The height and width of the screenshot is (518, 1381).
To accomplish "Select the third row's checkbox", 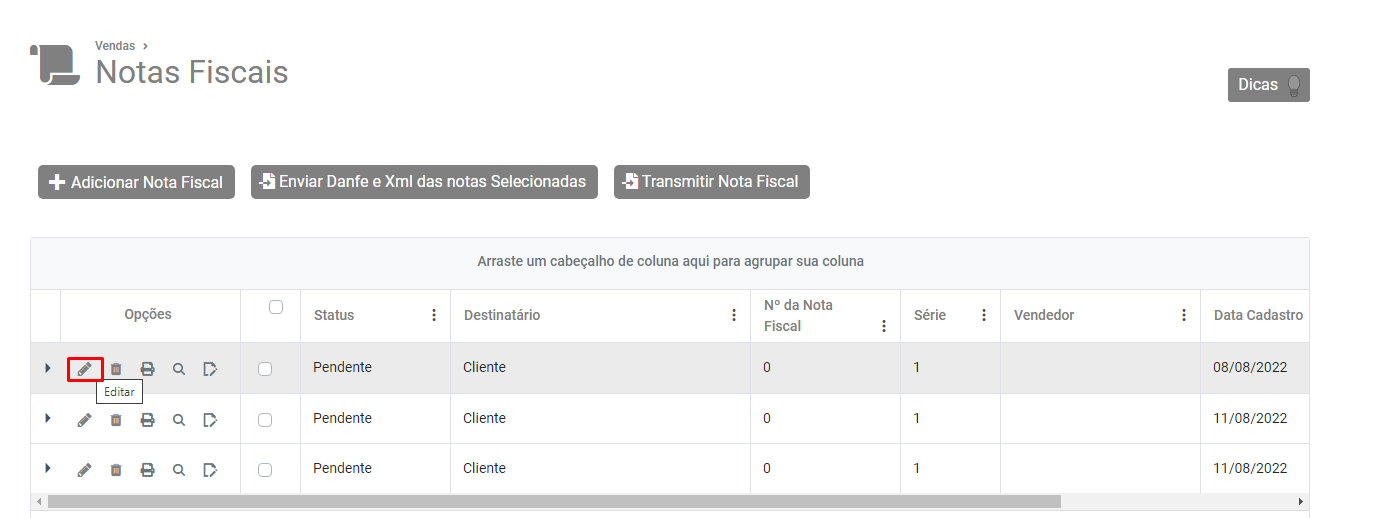I will pyautogui.click(x=265, y=469).
